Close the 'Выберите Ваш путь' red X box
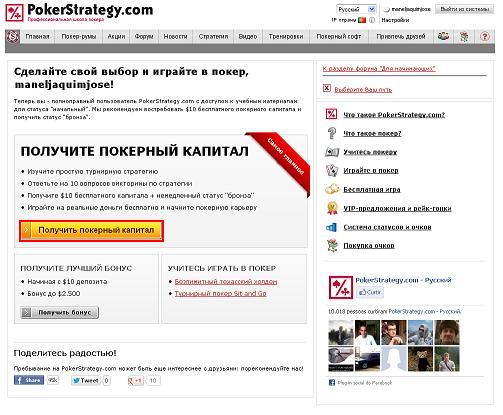This screenshot has width=503, height=415. tap(327, 88)
